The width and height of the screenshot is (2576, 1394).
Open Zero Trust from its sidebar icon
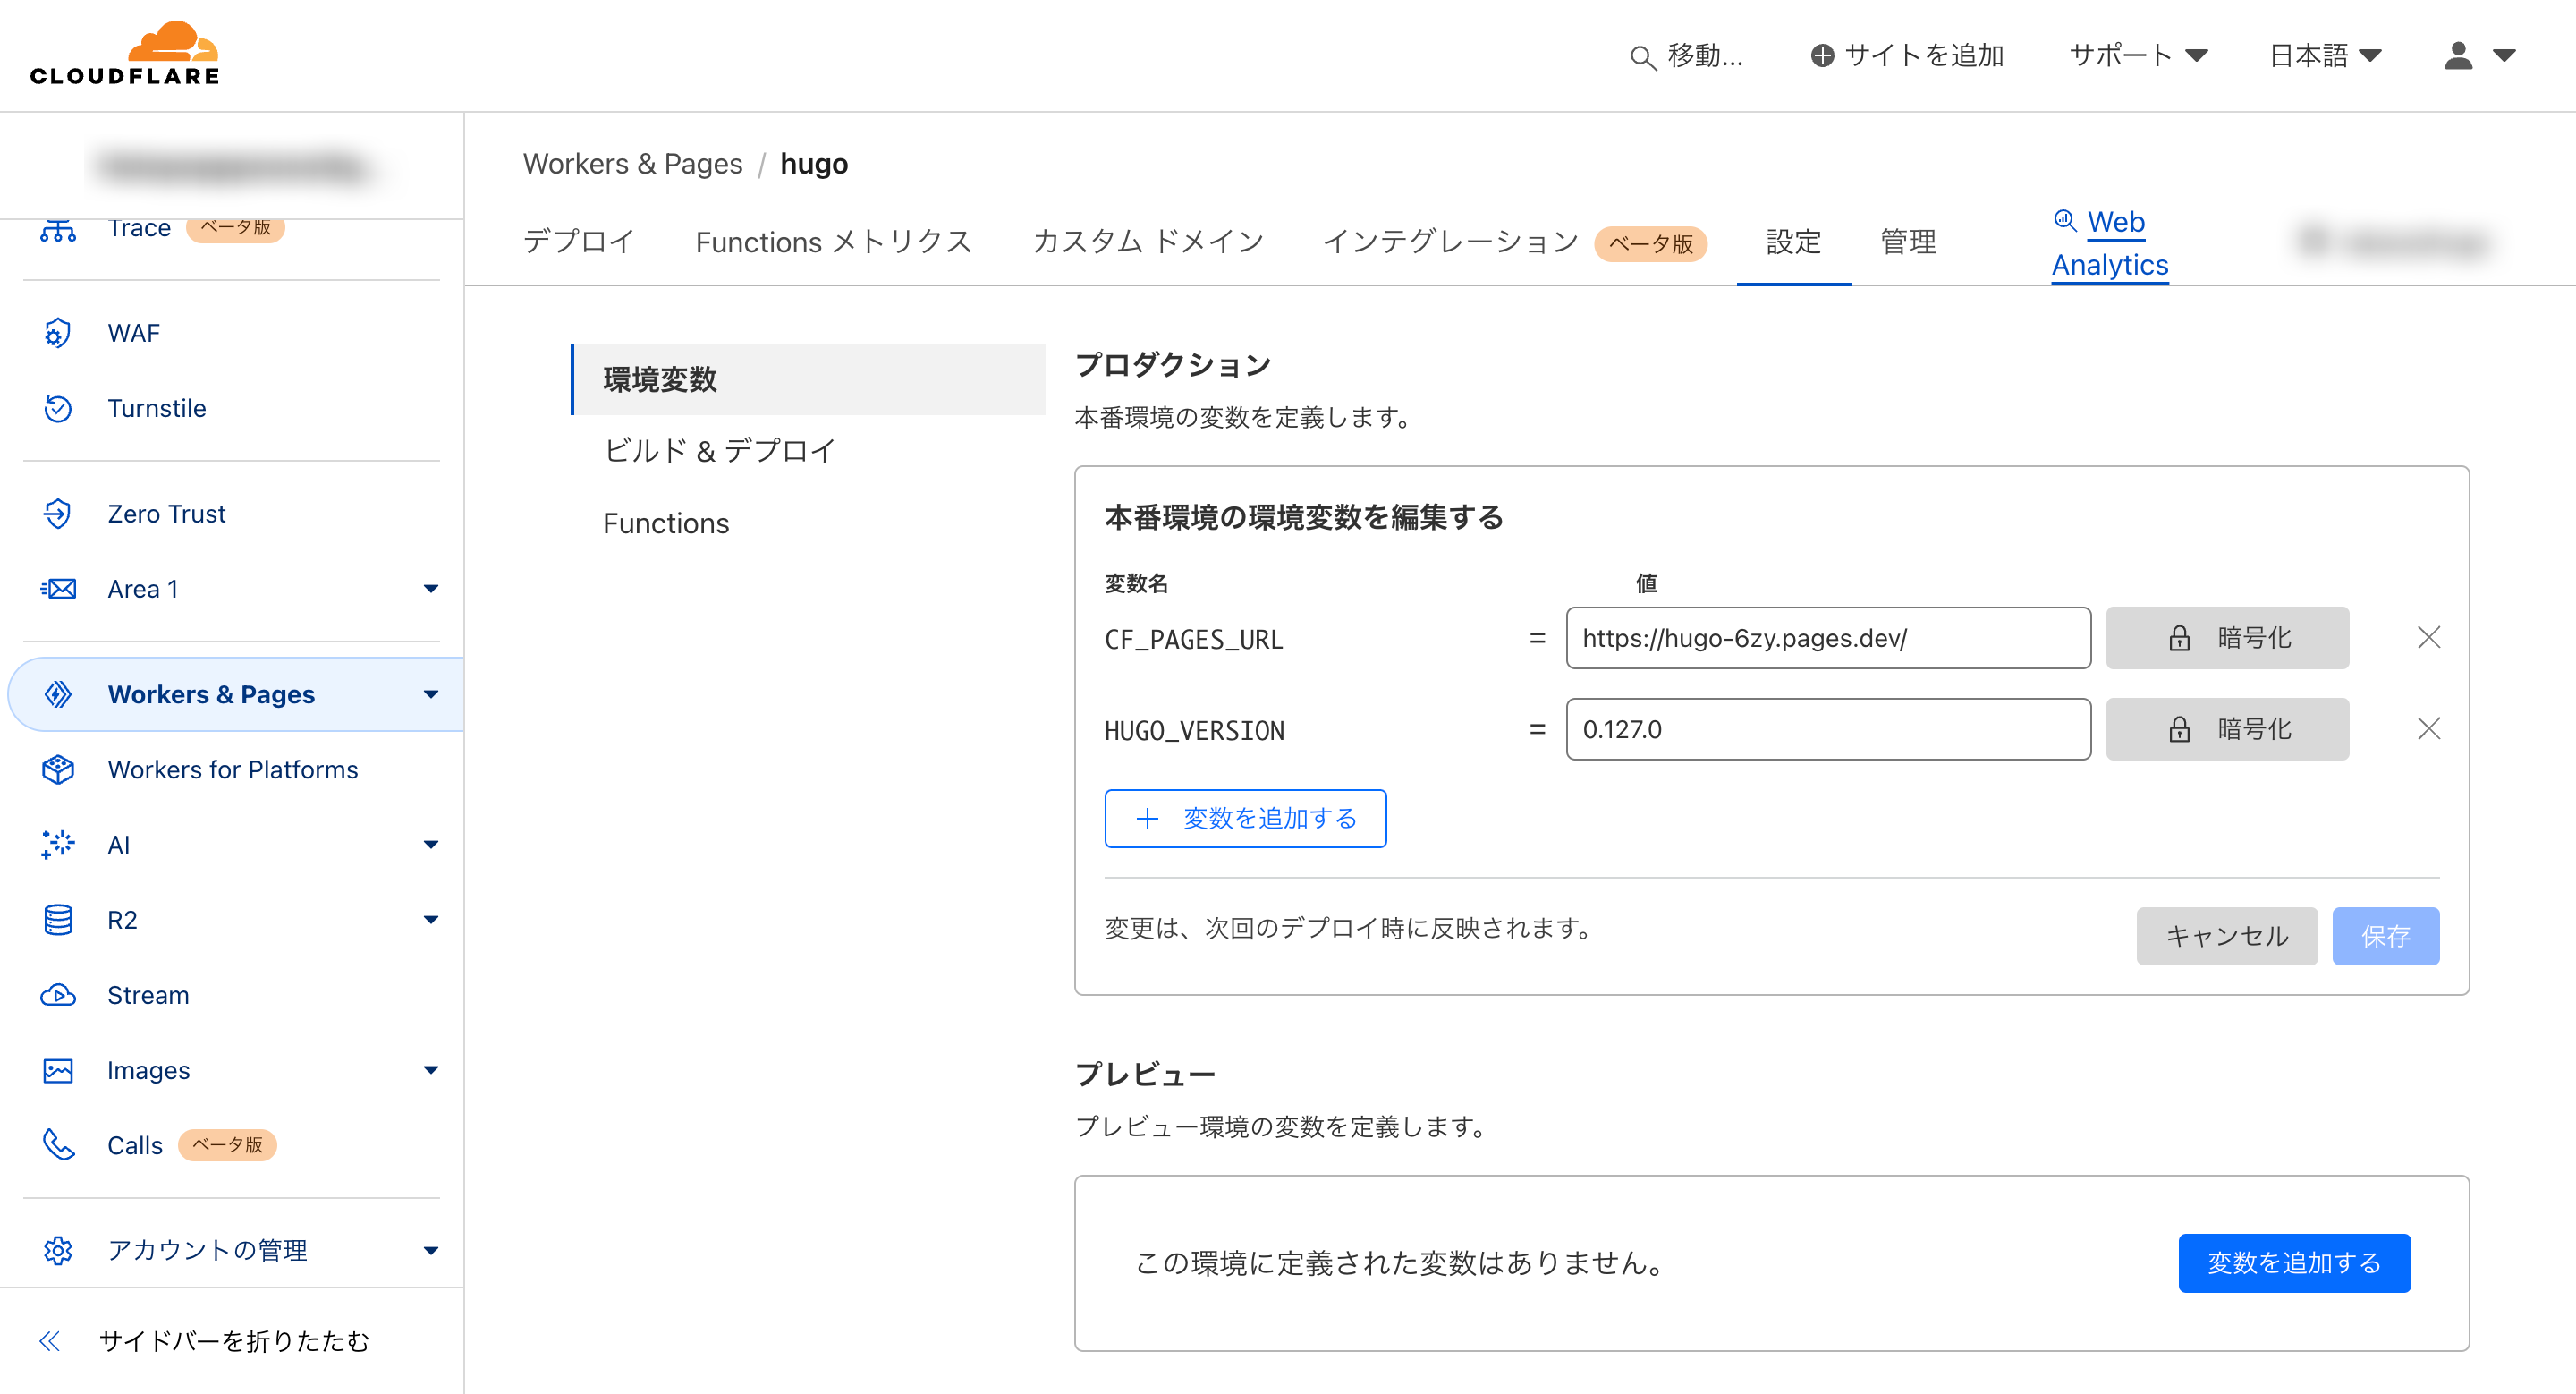click(x=57, y=513)
